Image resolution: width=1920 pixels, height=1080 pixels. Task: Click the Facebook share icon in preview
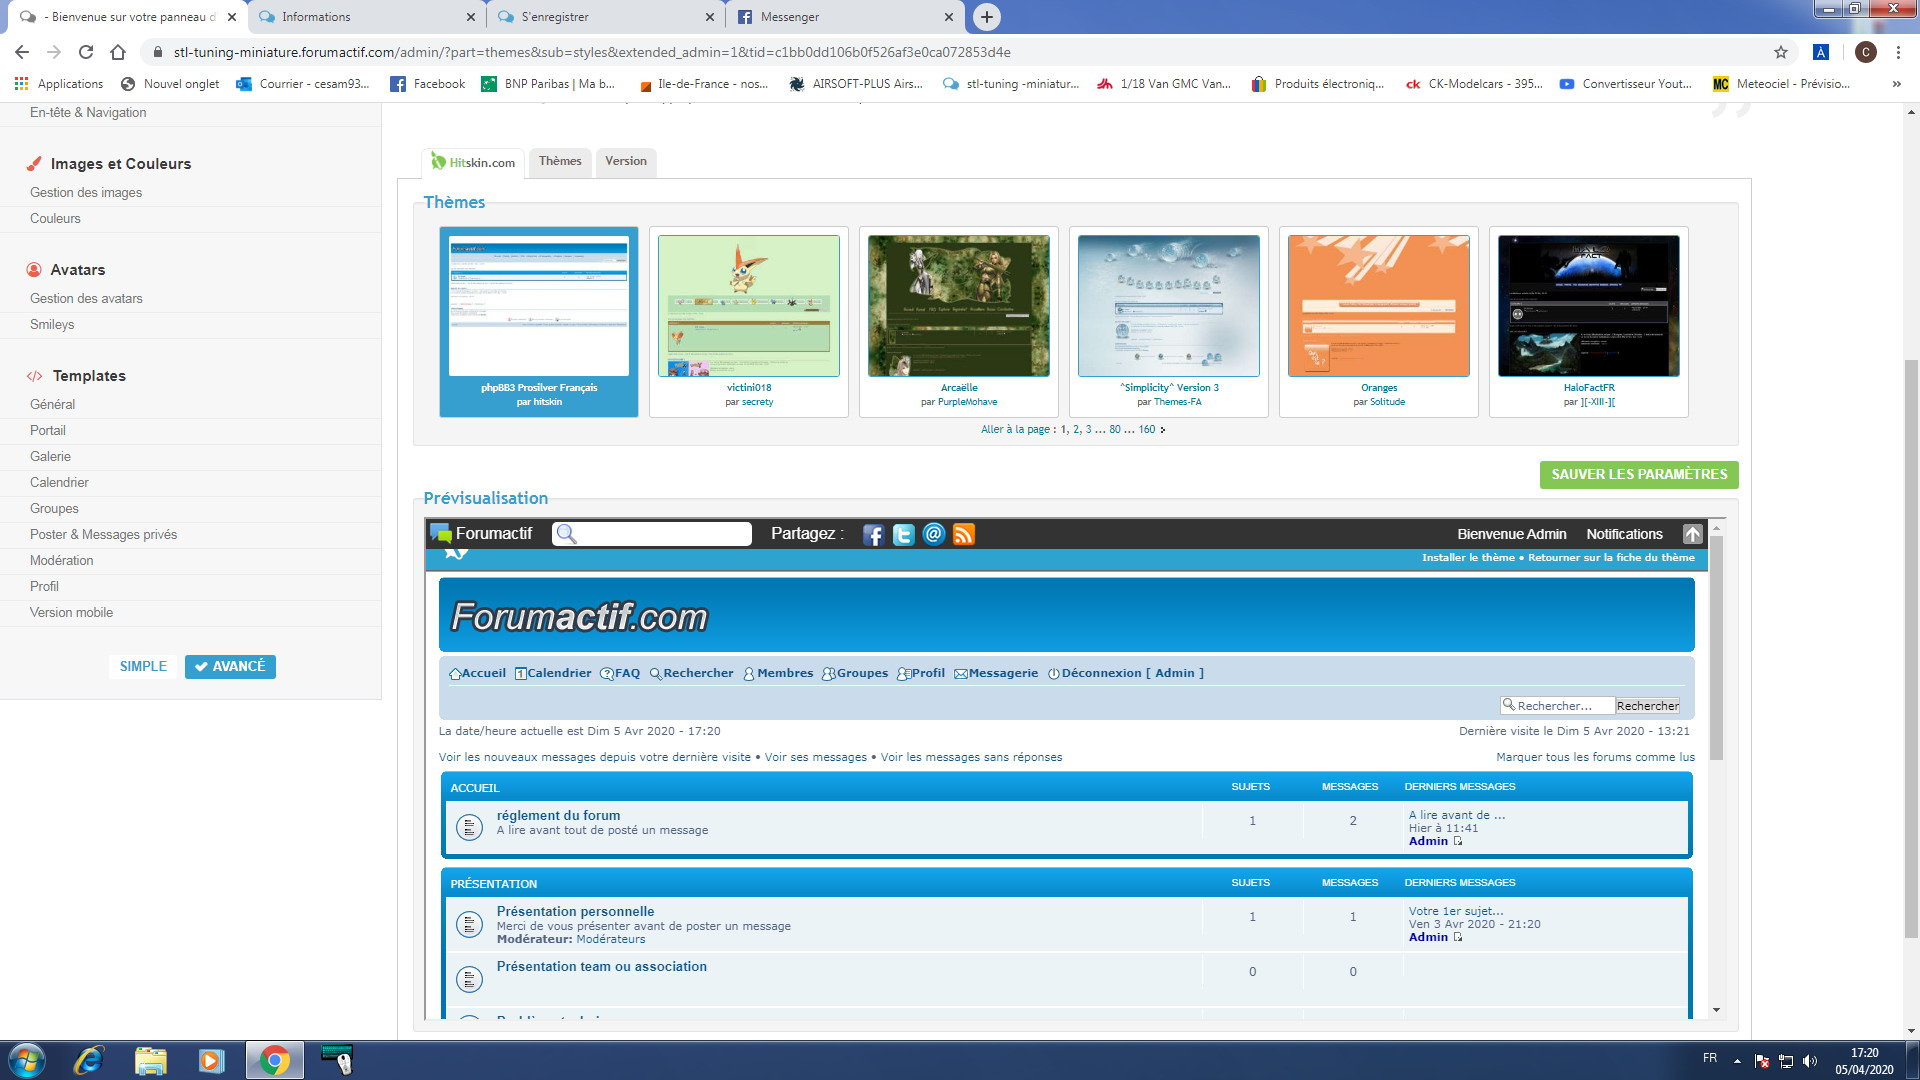872,534
